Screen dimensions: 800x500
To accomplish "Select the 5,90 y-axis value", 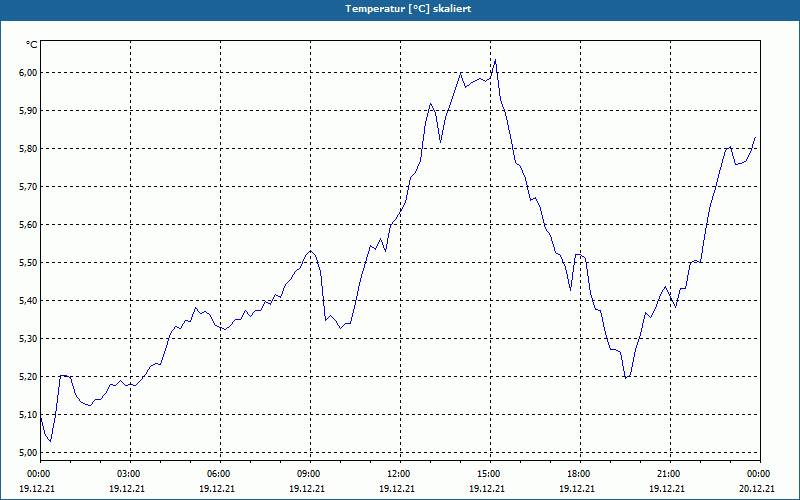I will [29, 111].
